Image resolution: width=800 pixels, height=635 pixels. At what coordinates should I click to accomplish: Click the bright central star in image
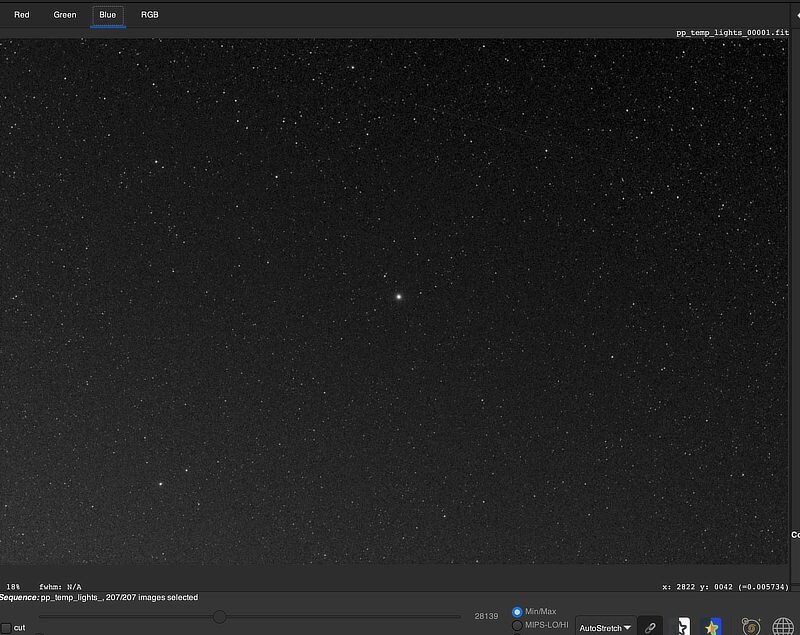[x=398, y=296]
